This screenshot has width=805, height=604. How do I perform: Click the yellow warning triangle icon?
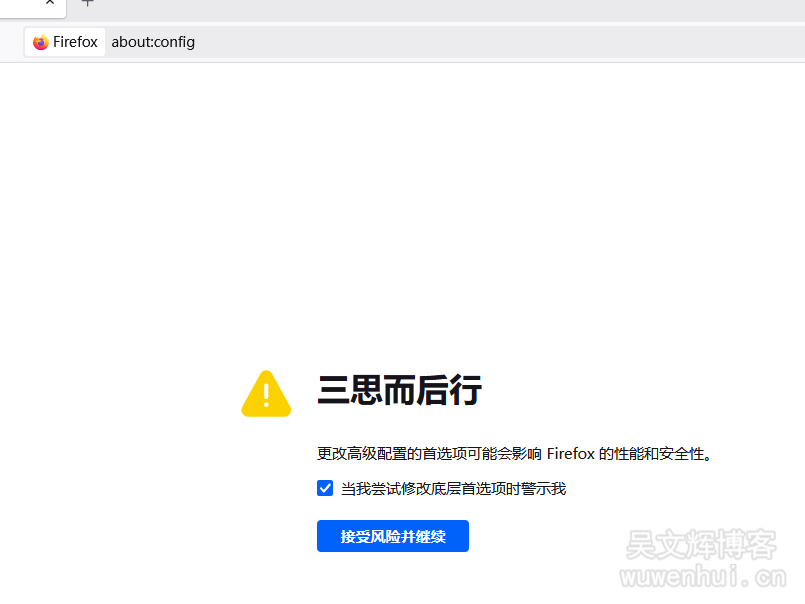tap(266, 393)
